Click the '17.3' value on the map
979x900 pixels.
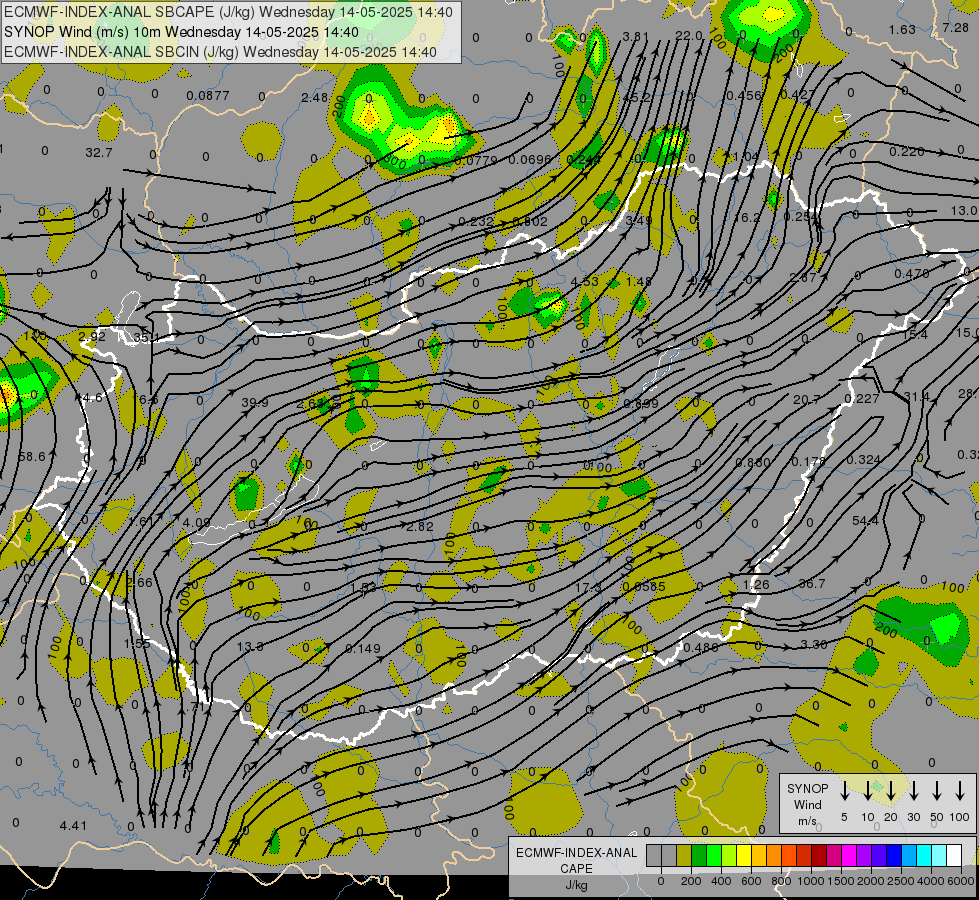click(588, 587)
